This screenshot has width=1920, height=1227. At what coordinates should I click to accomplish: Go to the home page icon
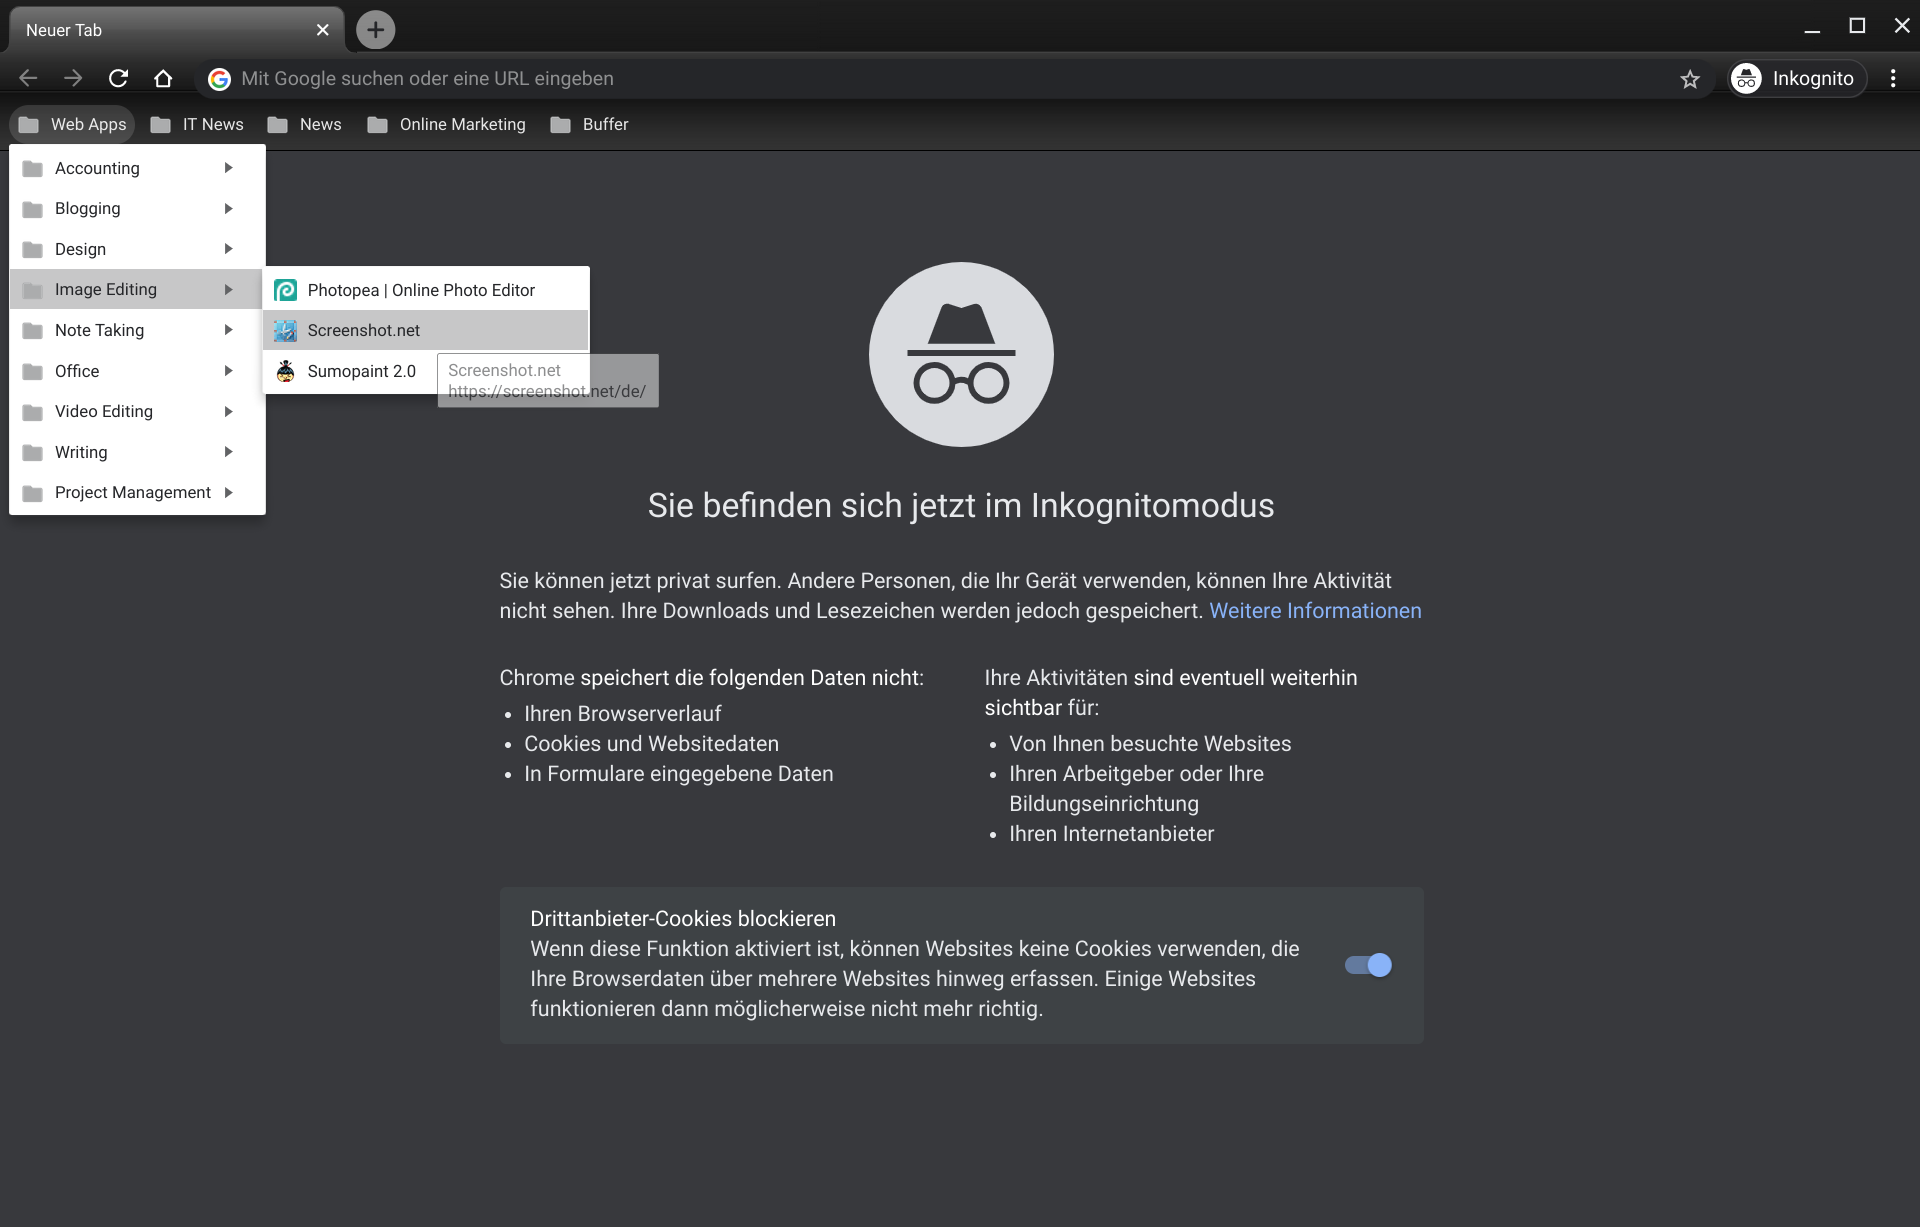coord(163,78)
